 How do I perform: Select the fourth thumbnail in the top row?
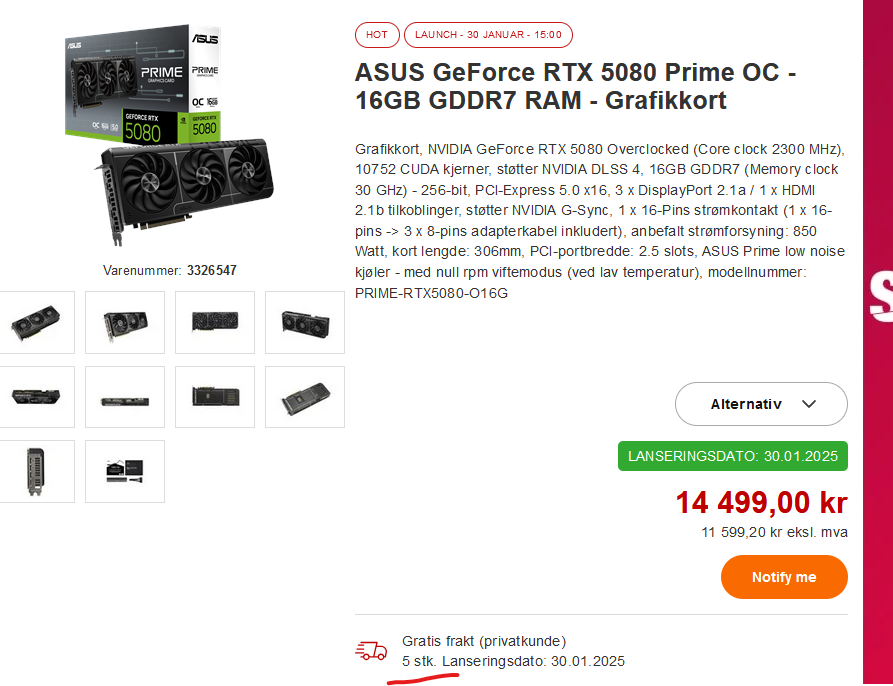[x=305, y=323]
